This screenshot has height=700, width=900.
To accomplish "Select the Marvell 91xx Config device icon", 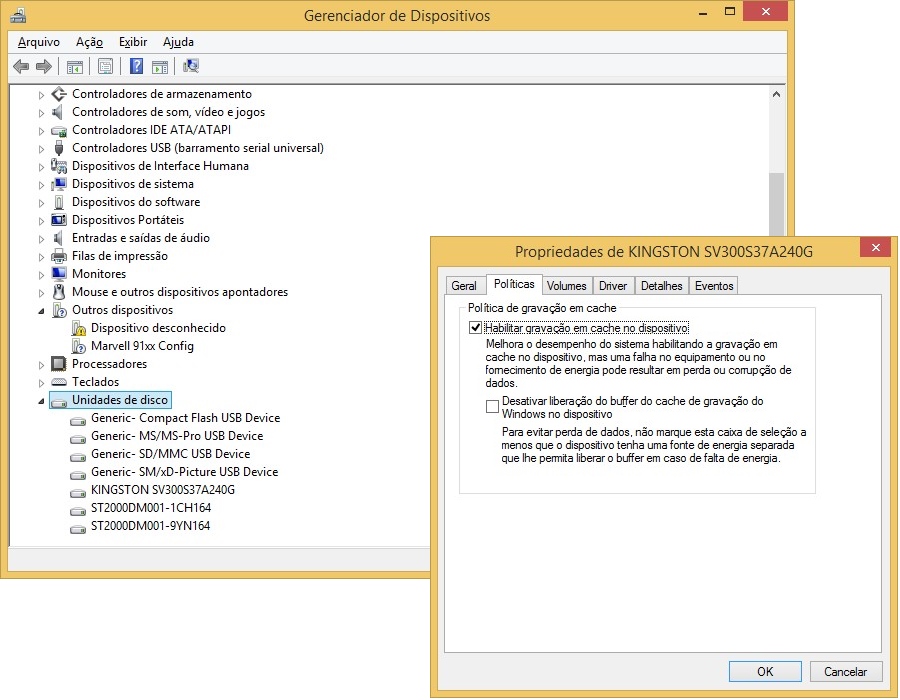I will tap(79, 346).
